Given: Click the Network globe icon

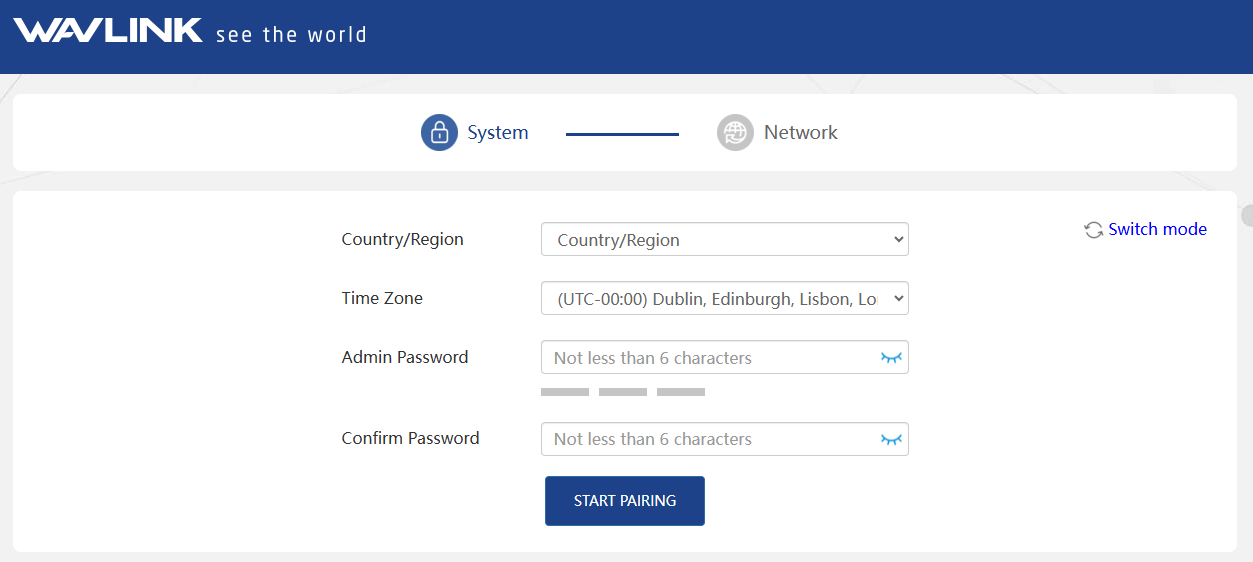Looking at the screenshot, I should click(x=735, y=132).
